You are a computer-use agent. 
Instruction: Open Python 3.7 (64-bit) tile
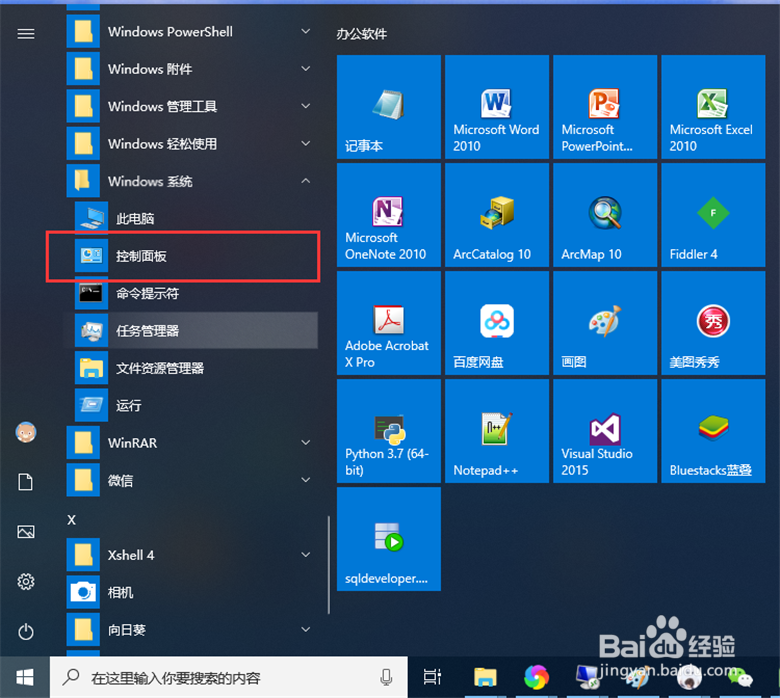(389, 431)
